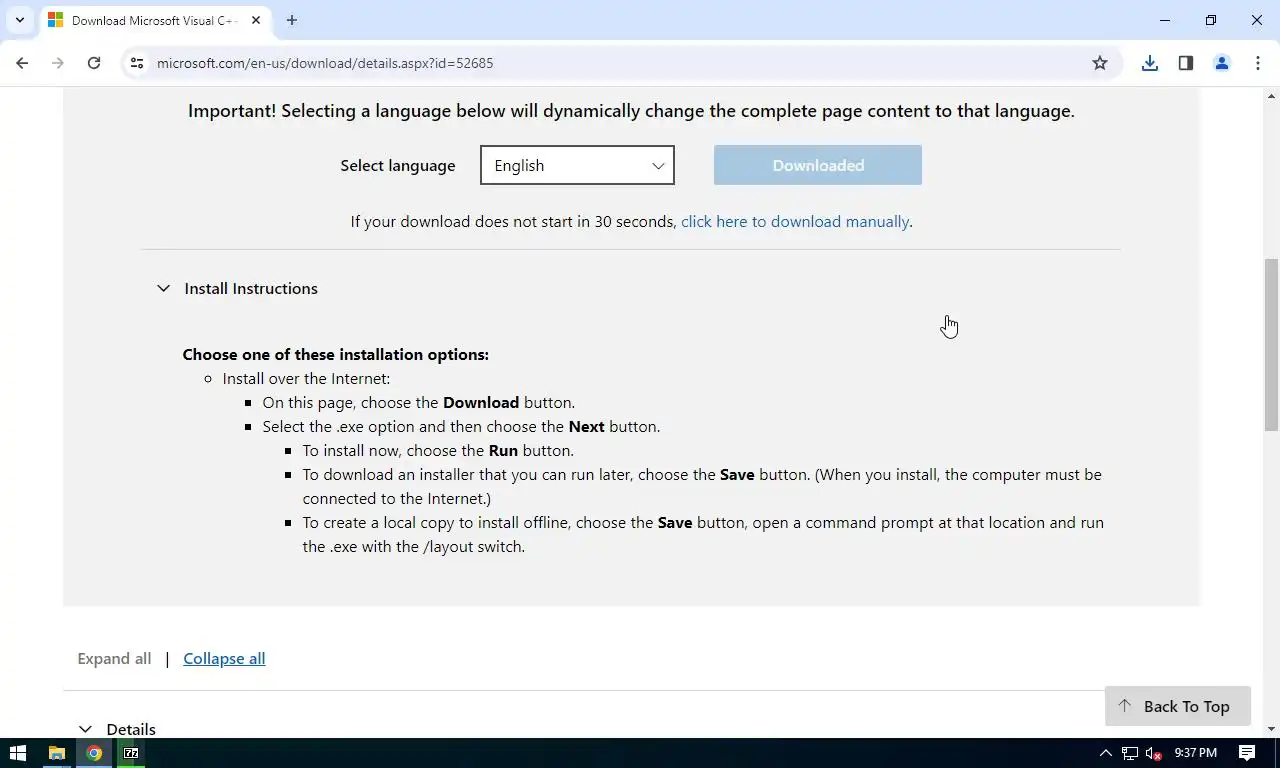
Task: Click the Collapse all link
Action: coord(224,658)
